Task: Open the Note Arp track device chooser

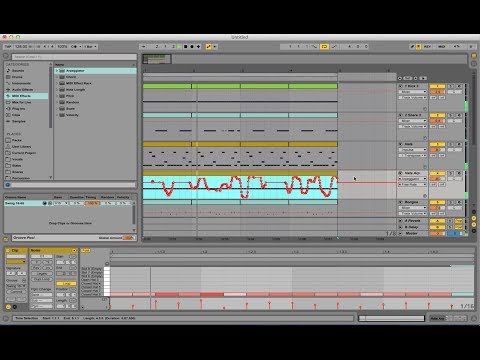Action: [413, 179]
